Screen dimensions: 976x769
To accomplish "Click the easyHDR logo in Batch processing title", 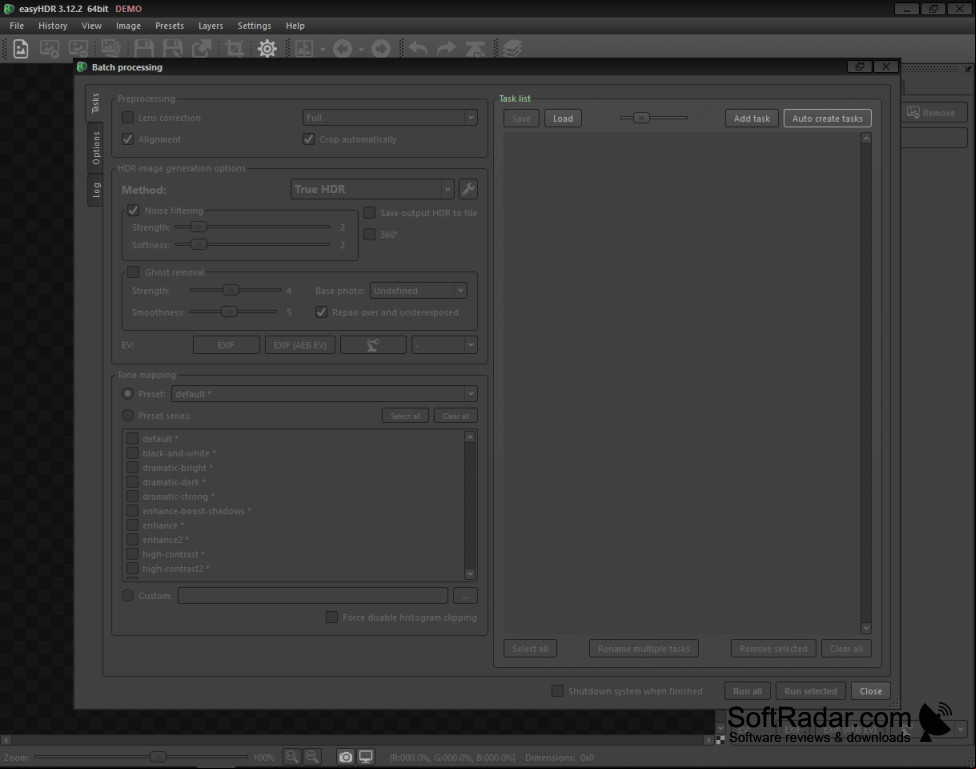I will tap(82, 67).
